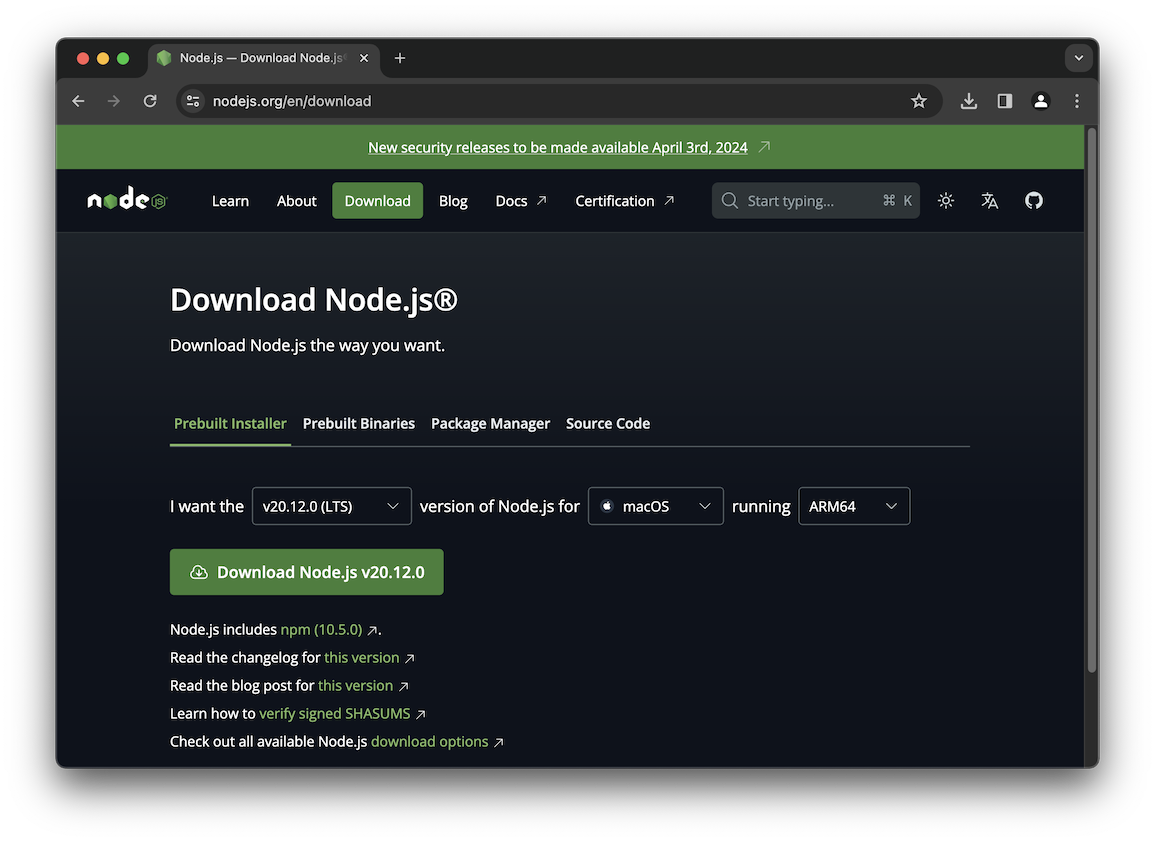
Task: Open a new browser tab
Action: tap(400, 58)
